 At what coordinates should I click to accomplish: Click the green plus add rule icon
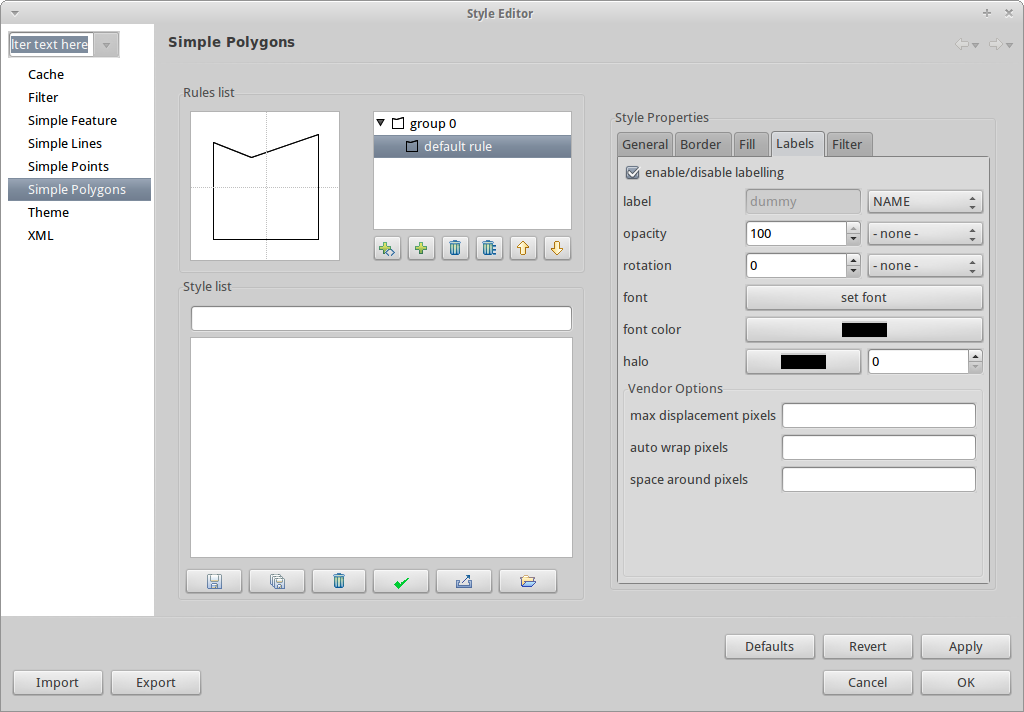421,248
